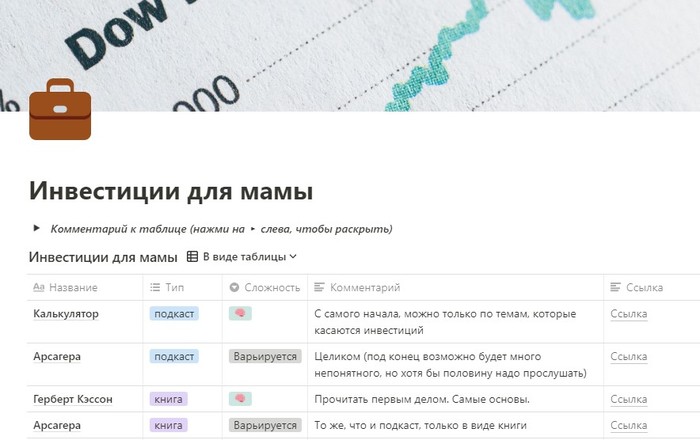Open Ссылка link in Калькулятор row
This screenshot has height=440, width=700.
coord(629,314)
